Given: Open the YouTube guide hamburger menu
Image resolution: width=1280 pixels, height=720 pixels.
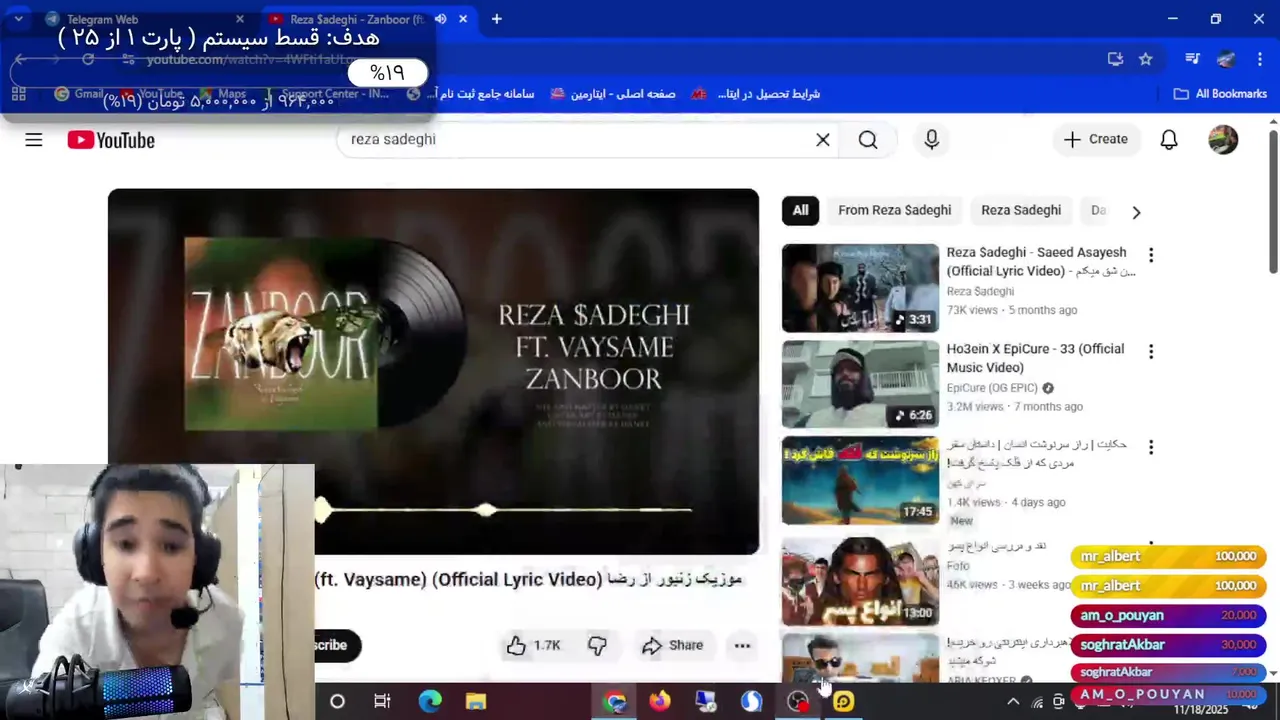Looking at the screenshot, I should 34,140.
